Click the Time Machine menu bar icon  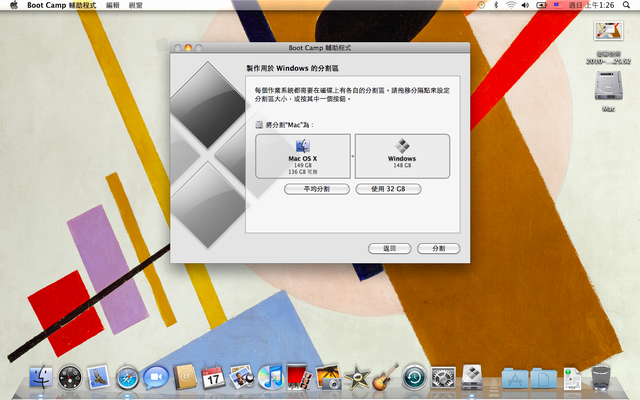click(x=482, y=5)
